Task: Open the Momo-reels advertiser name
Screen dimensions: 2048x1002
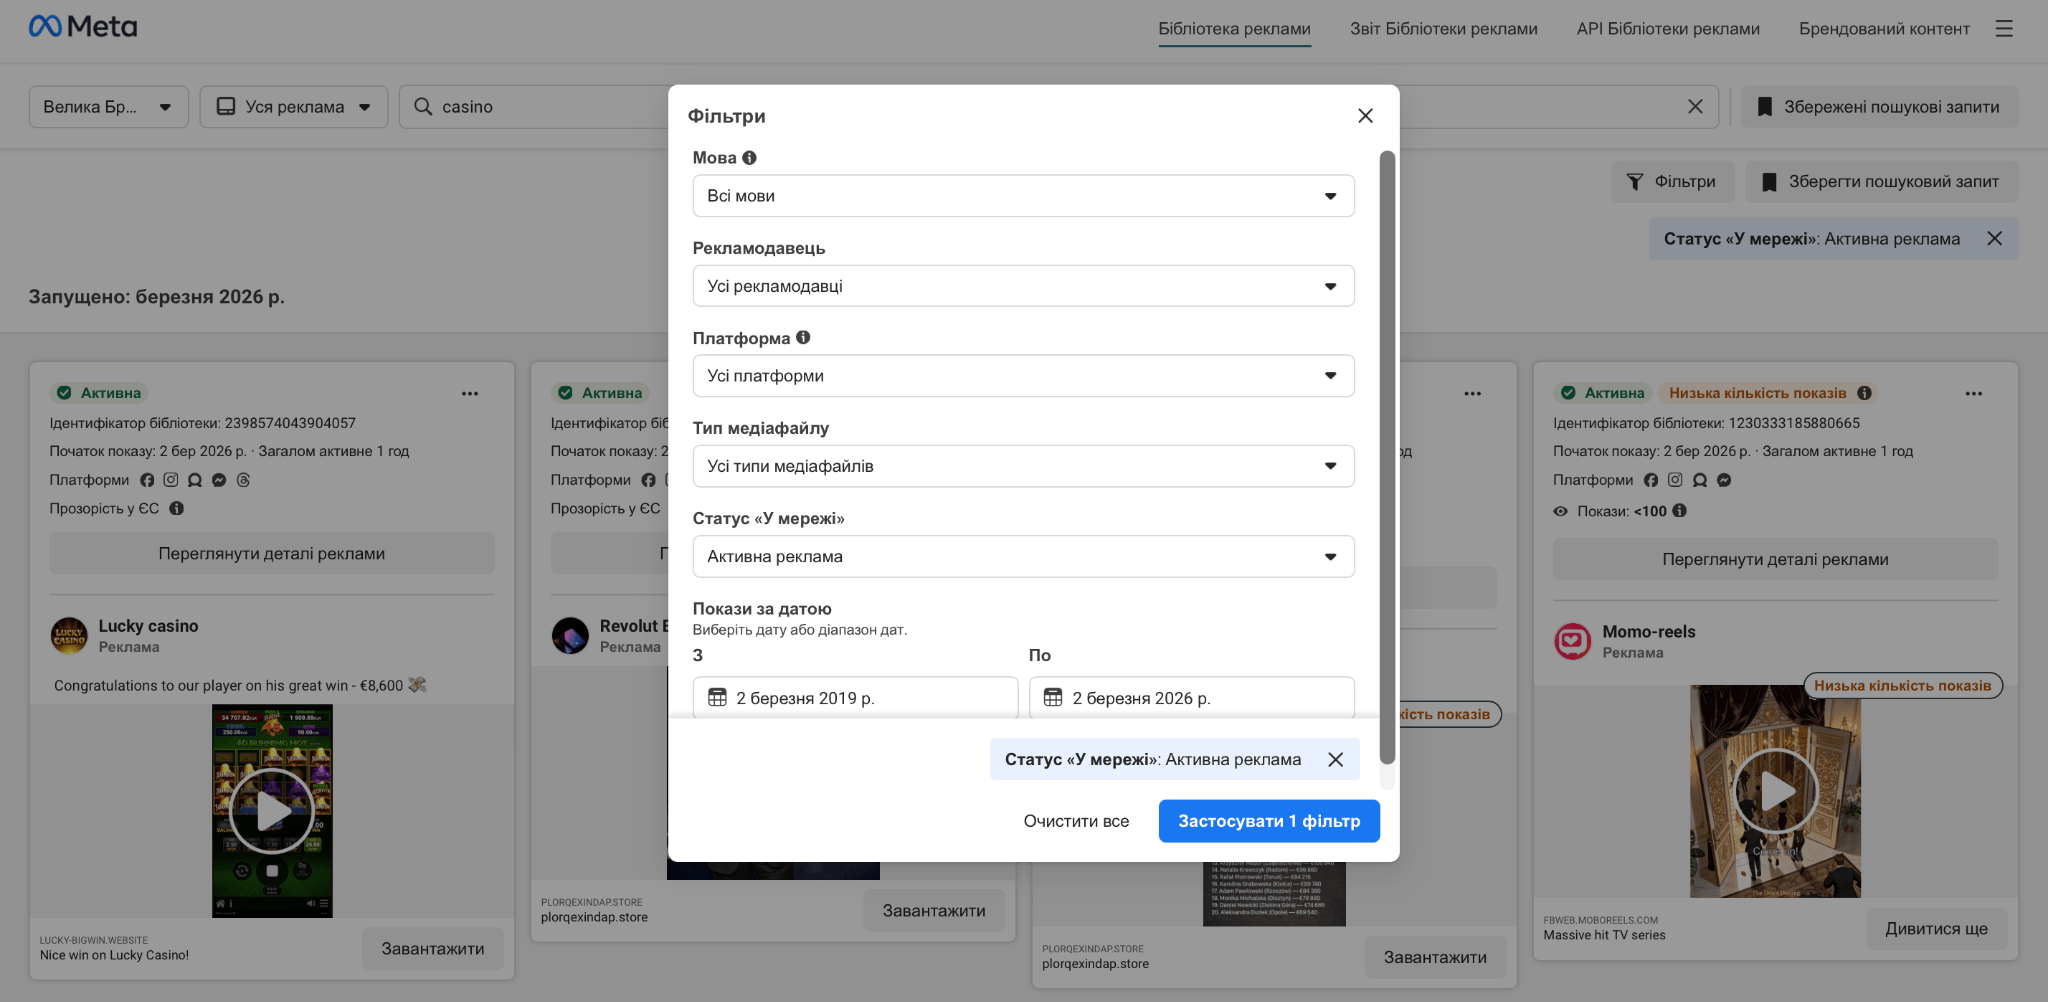Action: tap(1649, 632)
